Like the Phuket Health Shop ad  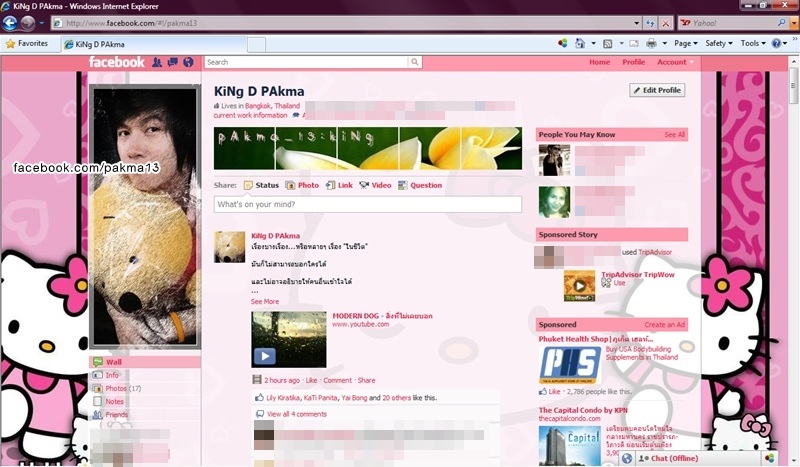pyautogui.click(x=554, y=391)
